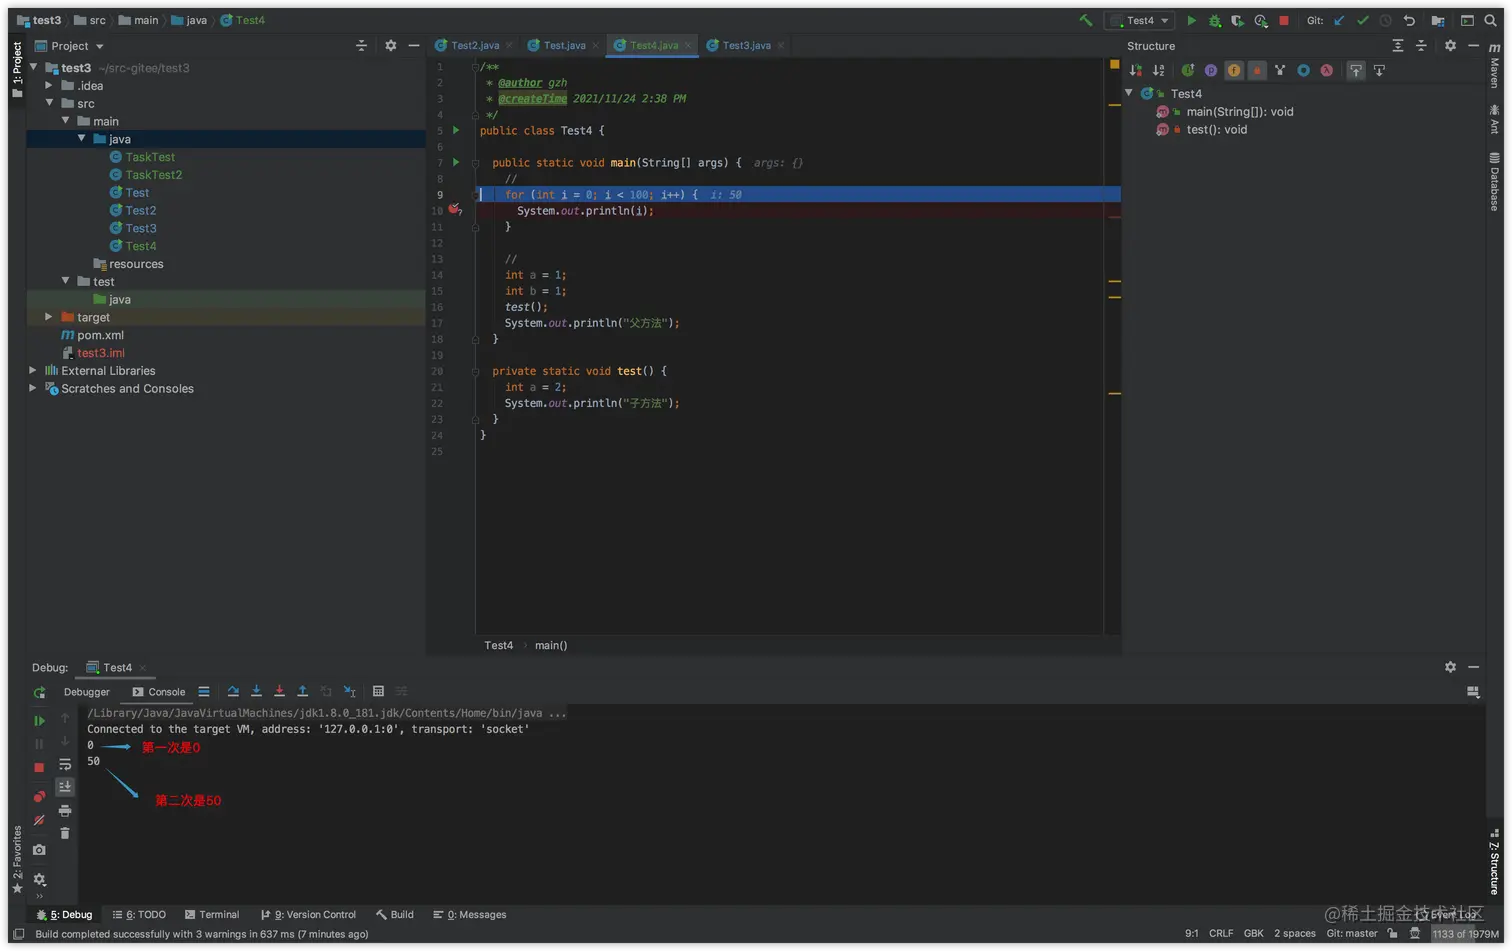1512x951 pixels.
Task: Collapse the test3 root folder
Action: coord(33,67)
